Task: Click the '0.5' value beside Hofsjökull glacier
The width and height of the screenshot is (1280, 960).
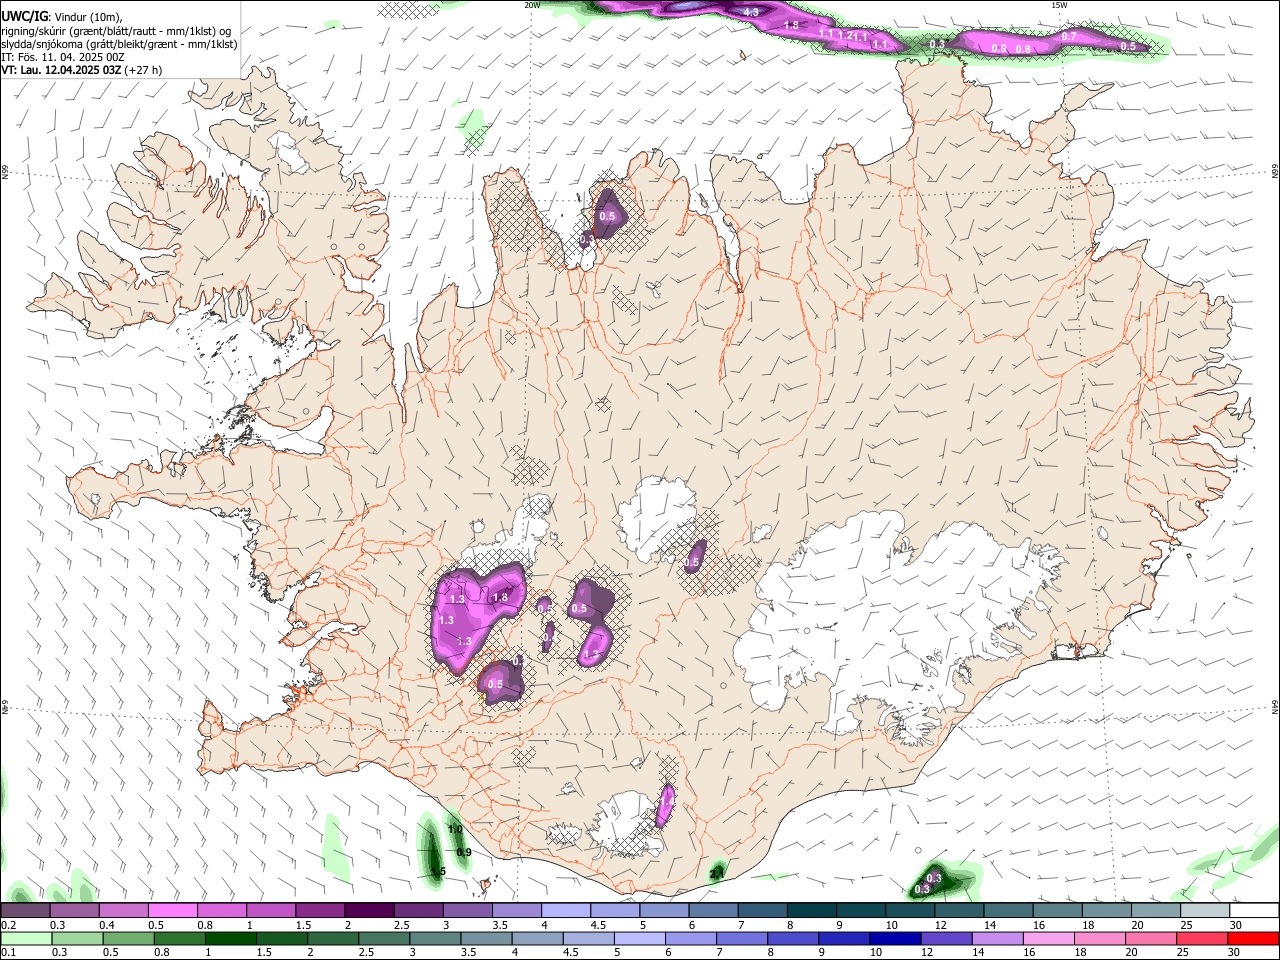Action: click(691, 563)
